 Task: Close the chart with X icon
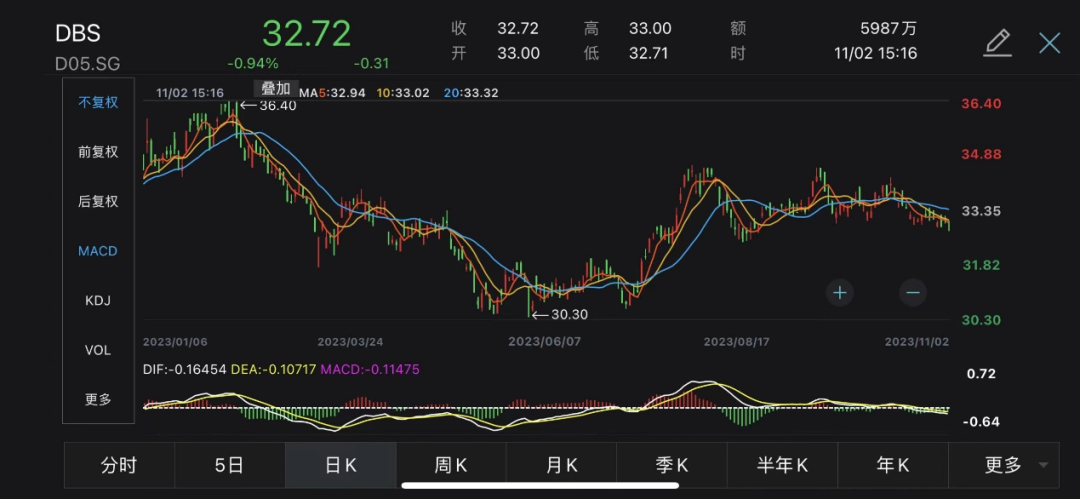click(x=1049, y=42)
